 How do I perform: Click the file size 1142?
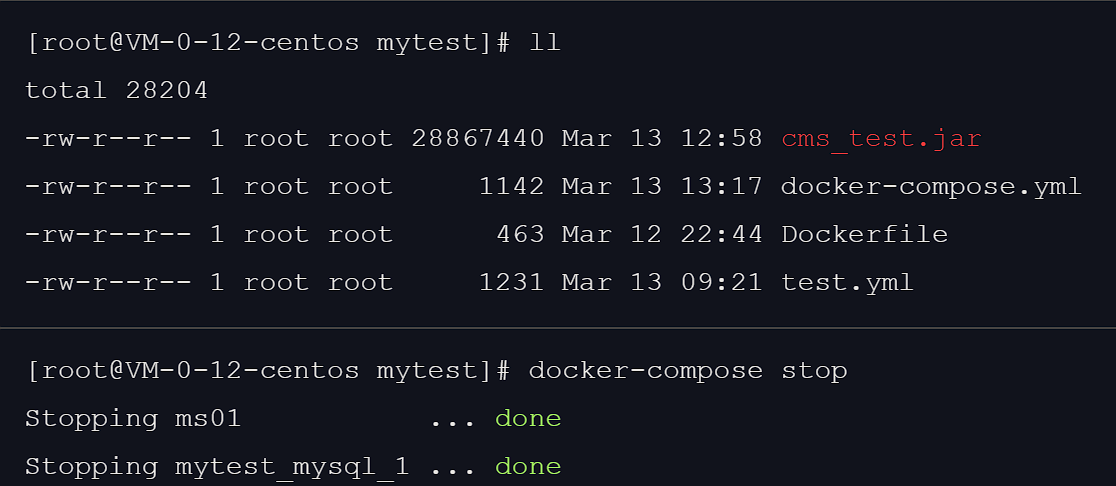tap(511, 186)
